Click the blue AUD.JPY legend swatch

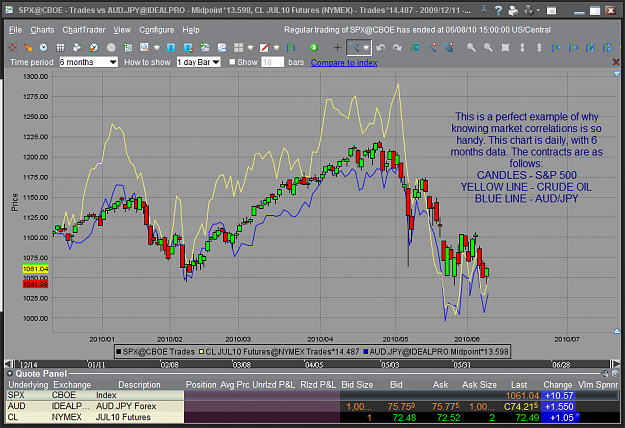click(x=365, y=352)
